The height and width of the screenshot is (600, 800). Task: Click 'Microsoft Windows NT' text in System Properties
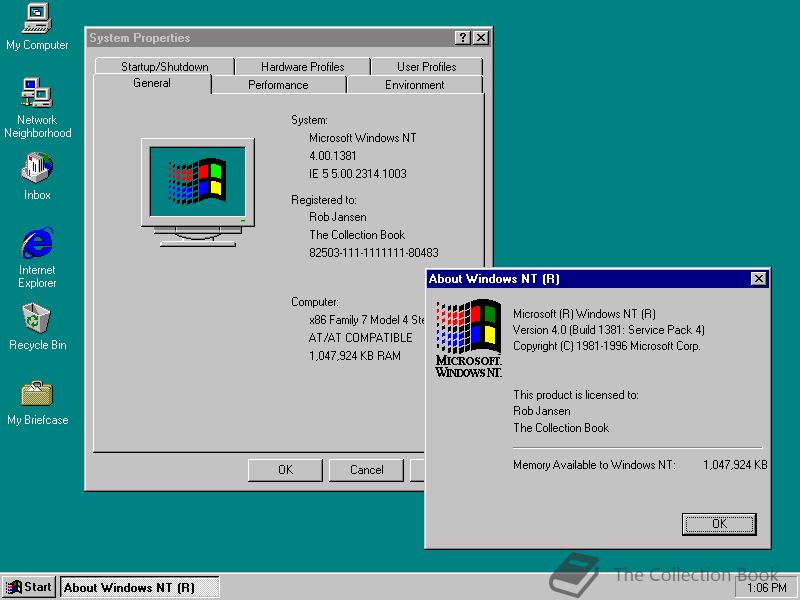363,138
